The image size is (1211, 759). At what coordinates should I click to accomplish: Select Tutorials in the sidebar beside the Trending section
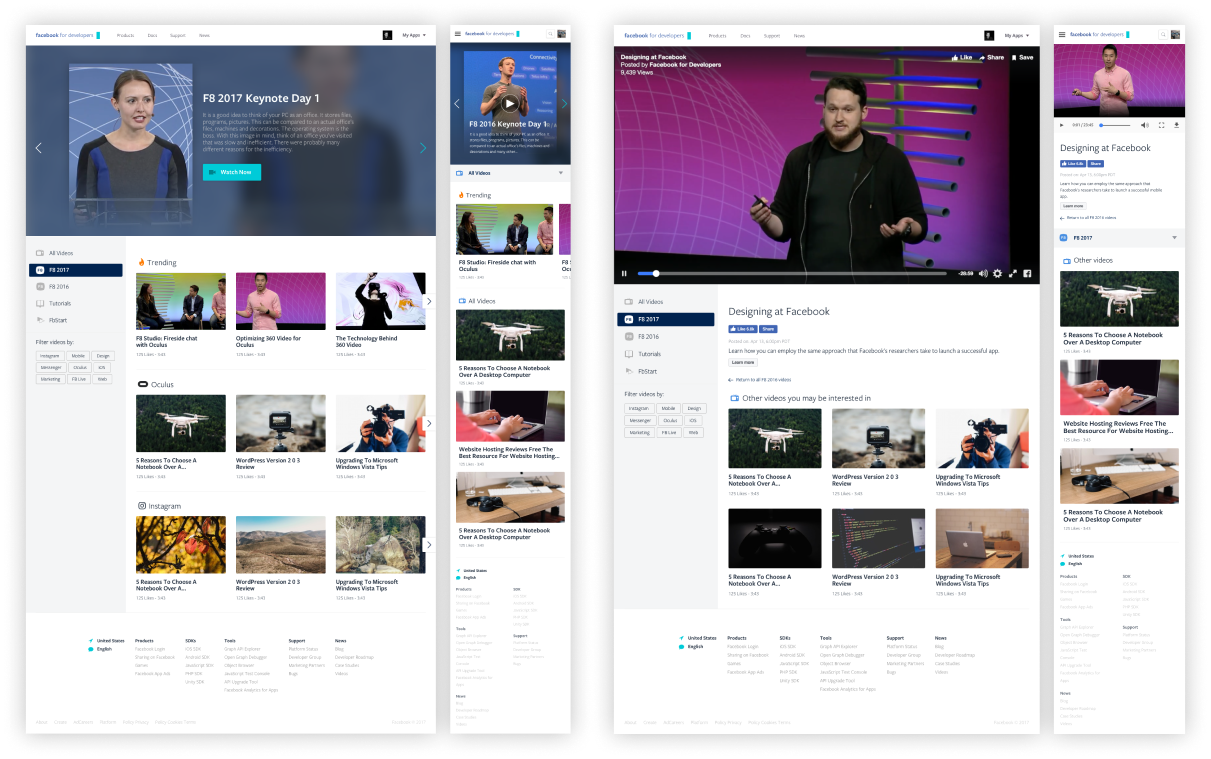(x=61, y=303)
